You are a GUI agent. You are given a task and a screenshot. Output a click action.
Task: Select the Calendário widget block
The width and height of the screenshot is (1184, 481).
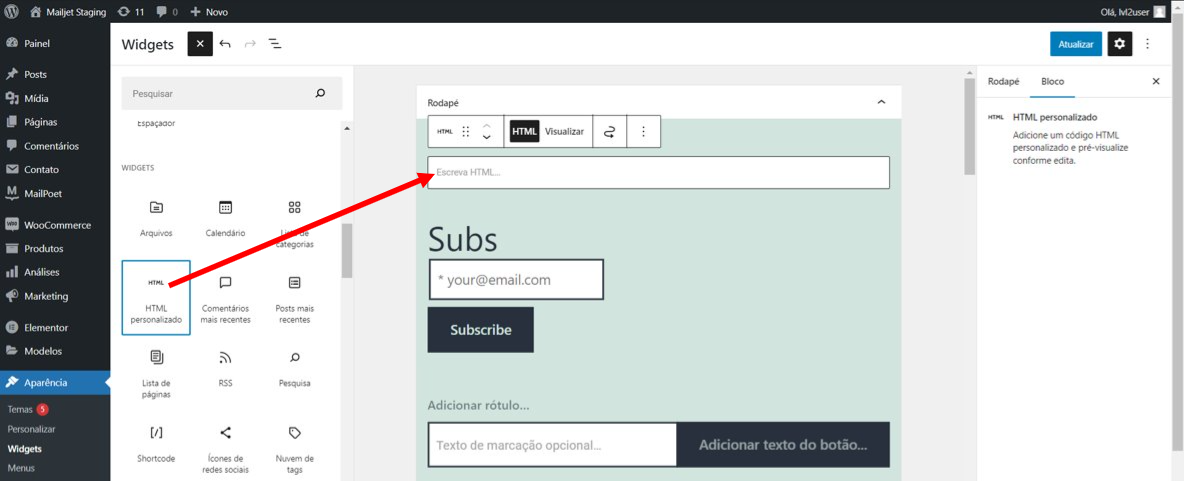(225, 219)
